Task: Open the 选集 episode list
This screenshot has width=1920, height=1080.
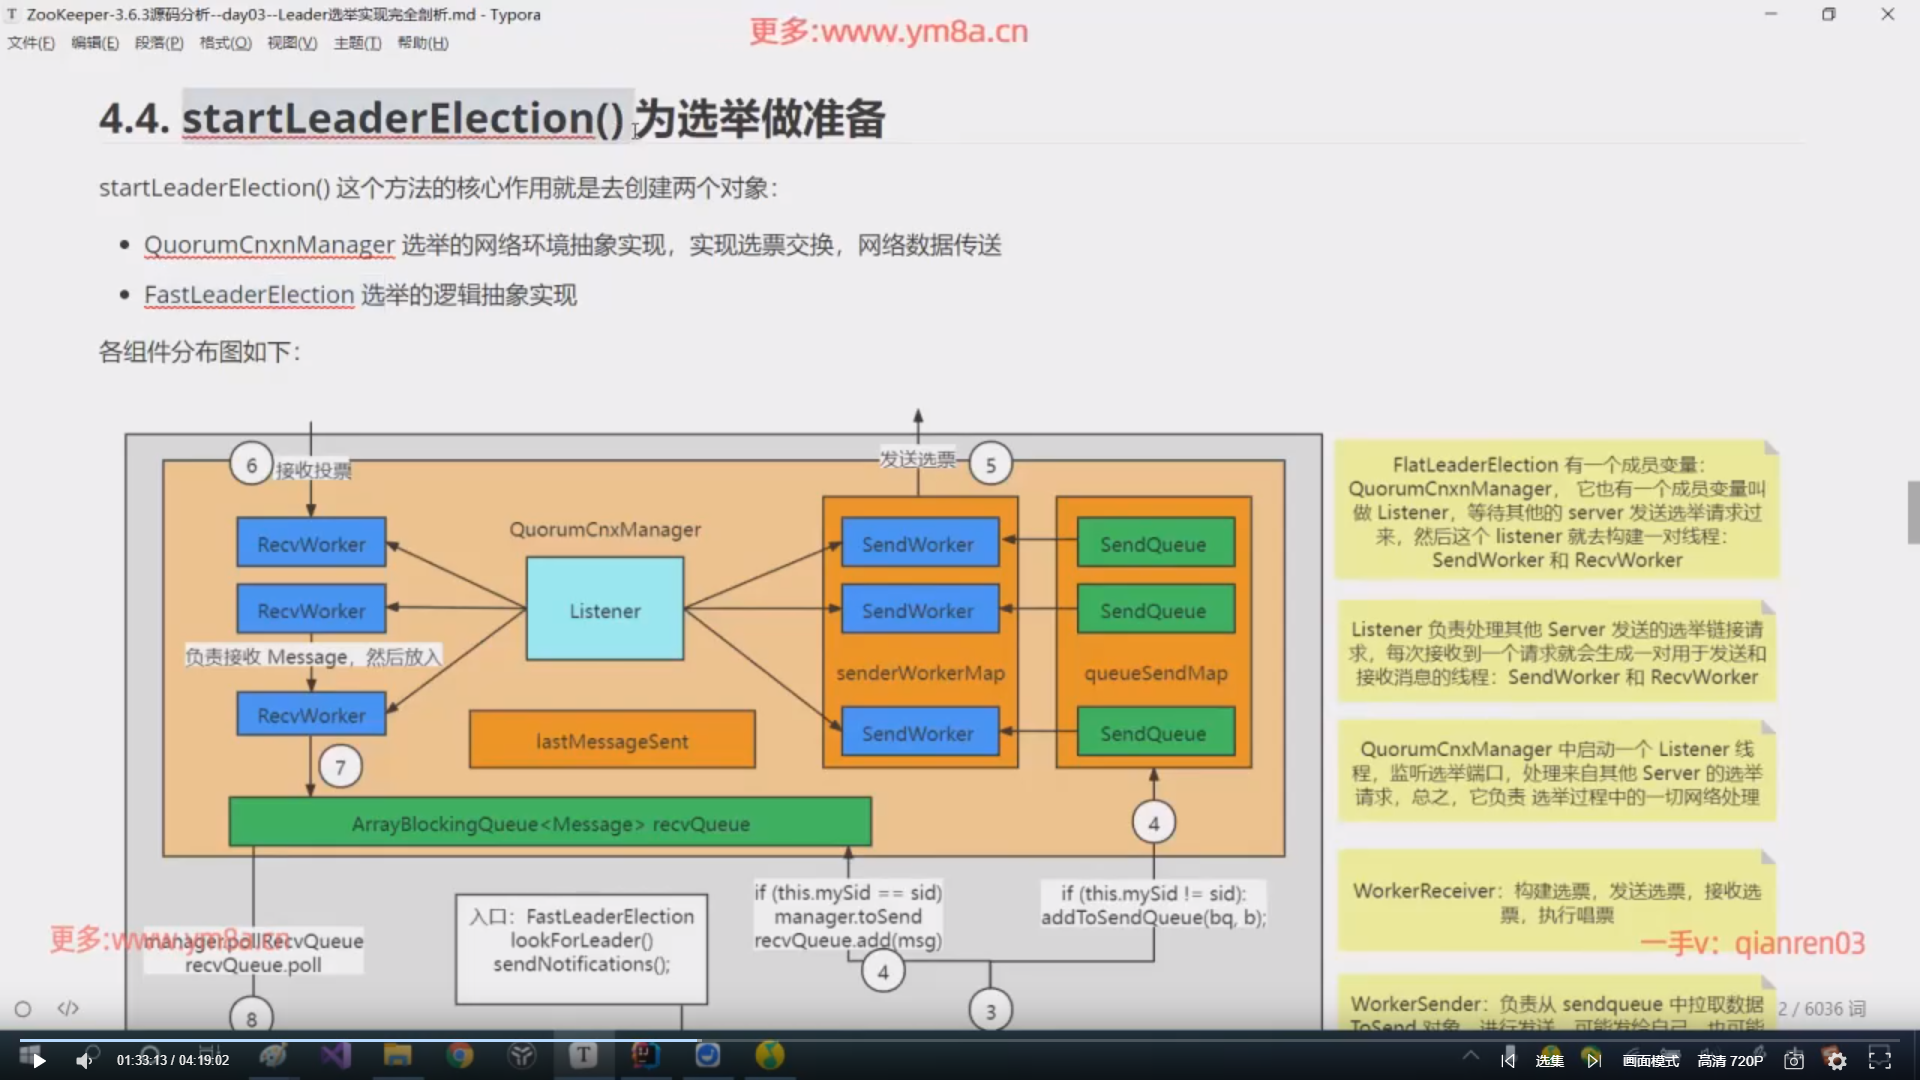Action: [x=1549, y=1060]
